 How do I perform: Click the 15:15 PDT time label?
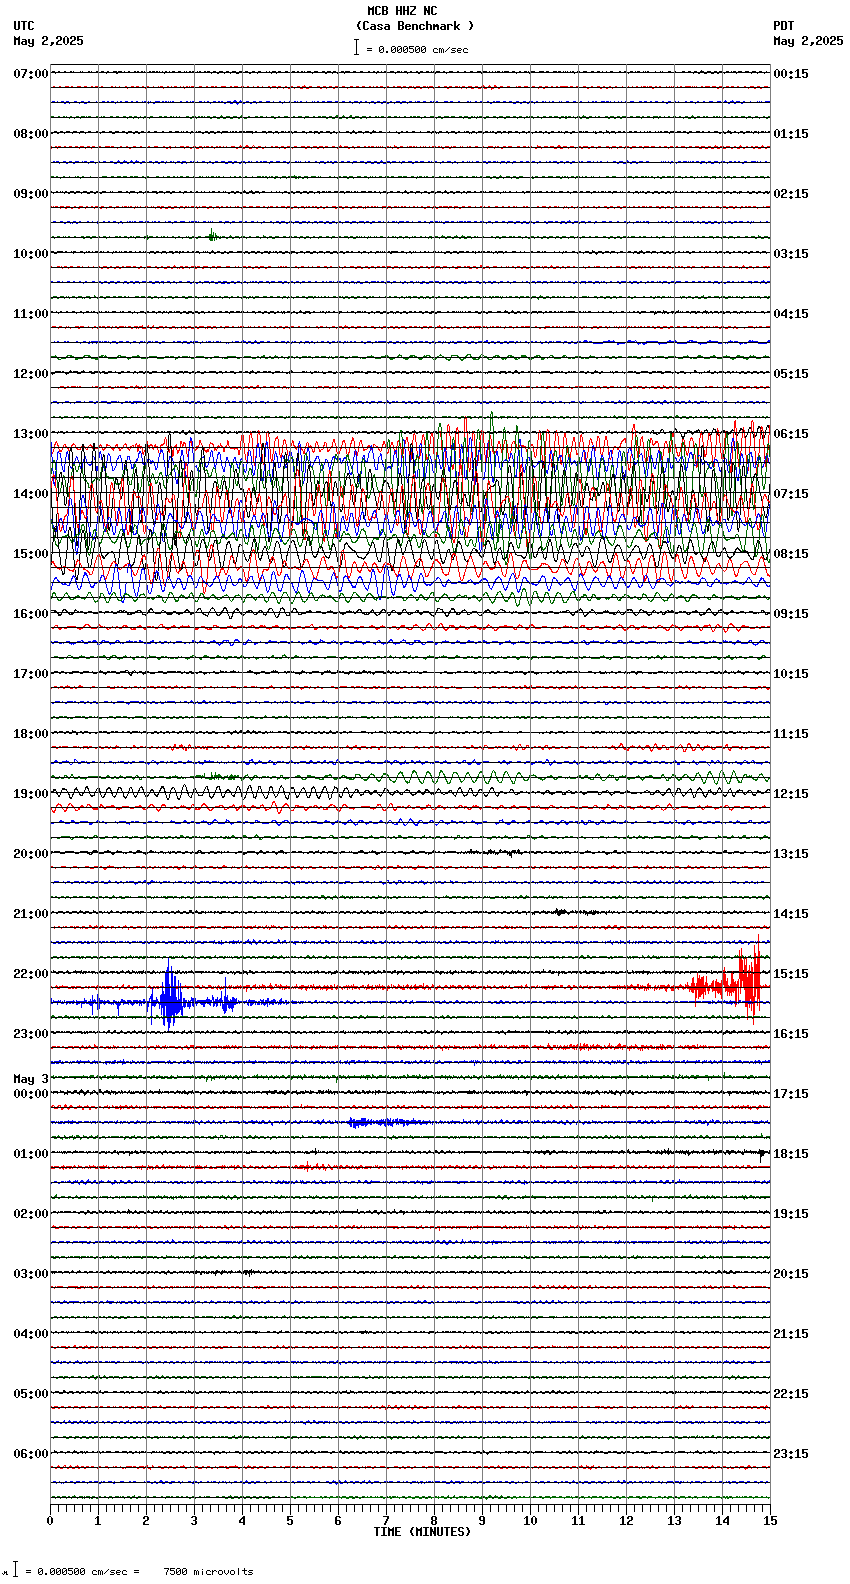click(791, 974)
